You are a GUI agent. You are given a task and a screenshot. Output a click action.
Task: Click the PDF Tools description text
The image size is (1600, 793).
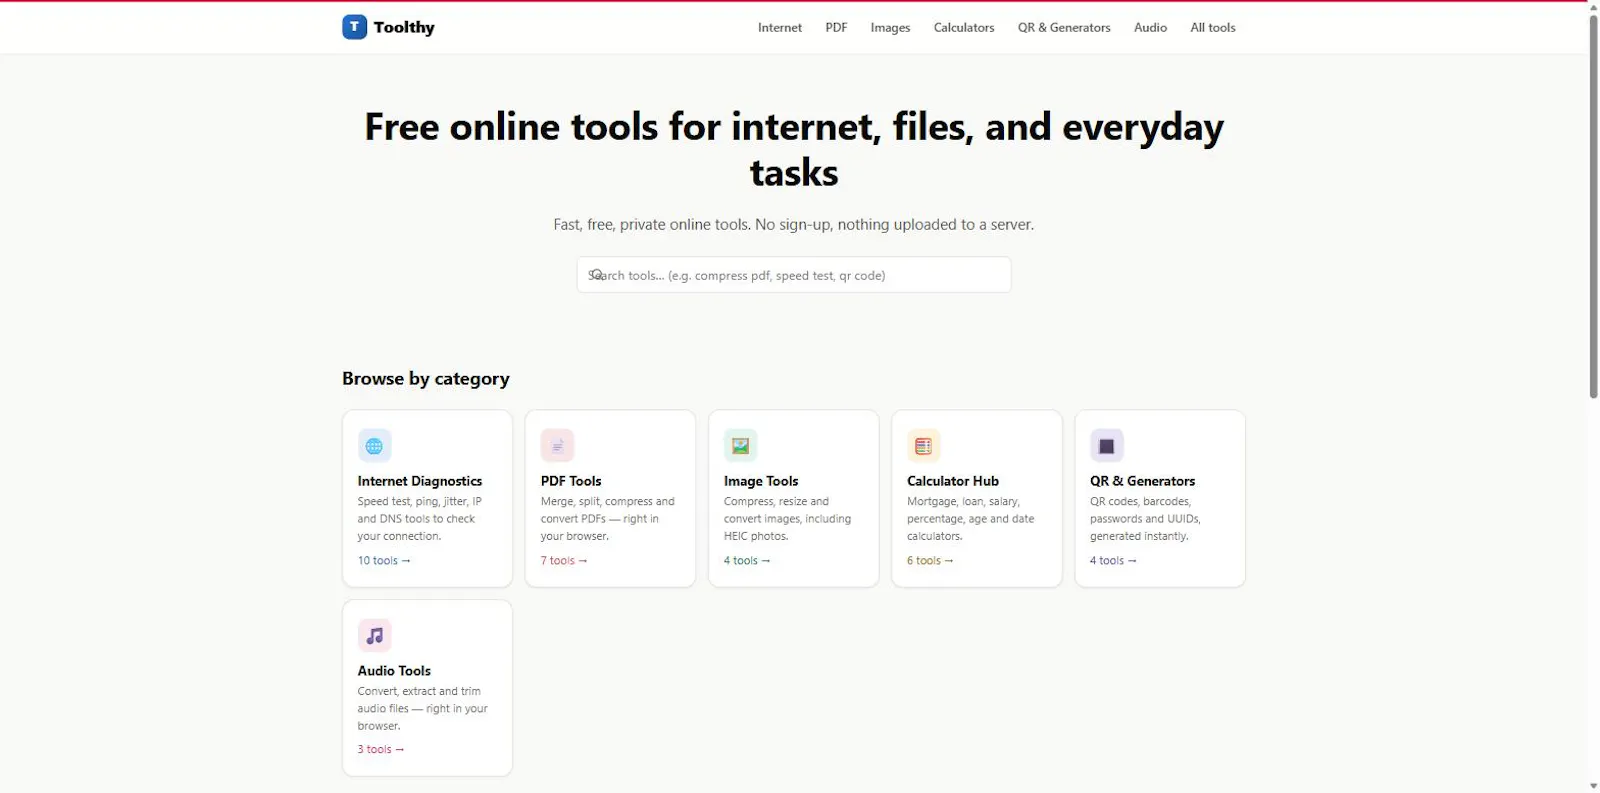607,519
